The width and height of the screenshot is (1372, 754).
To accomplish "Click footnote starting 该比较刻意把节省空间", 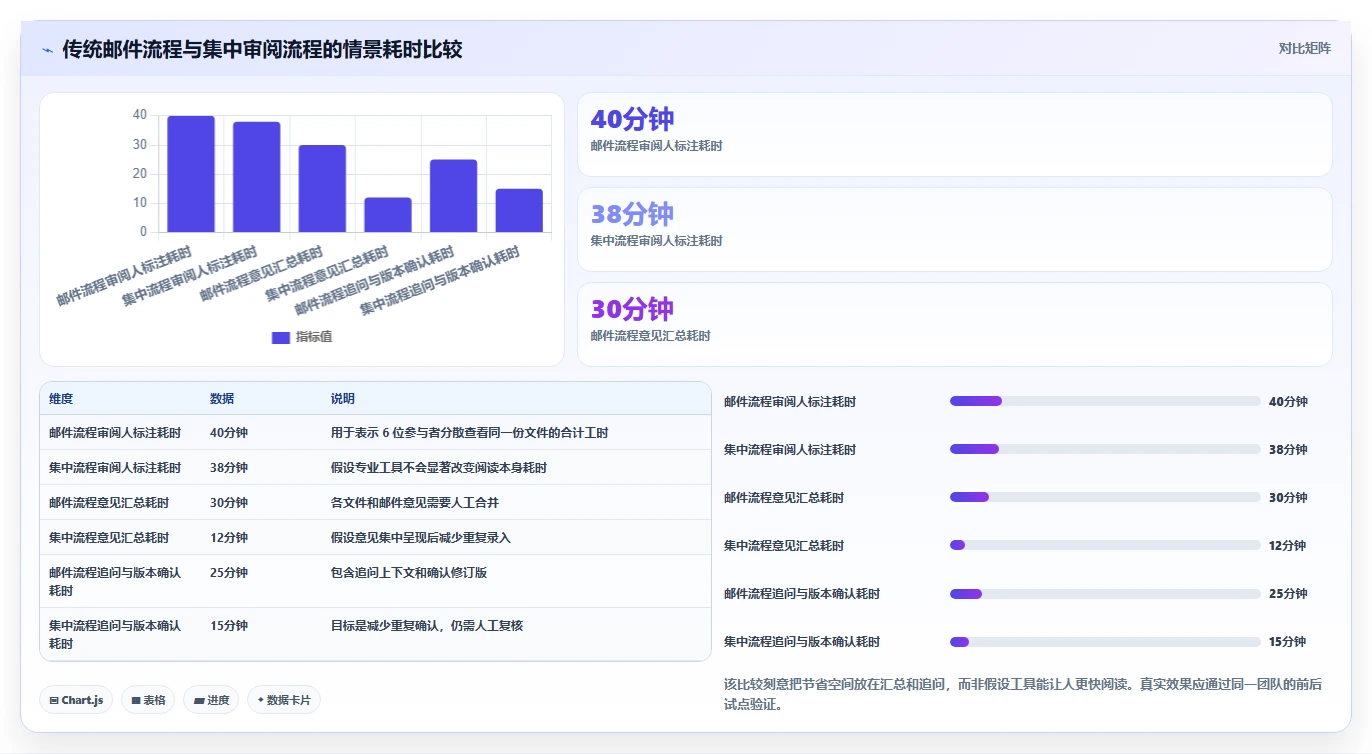I will pos(1023,694).
